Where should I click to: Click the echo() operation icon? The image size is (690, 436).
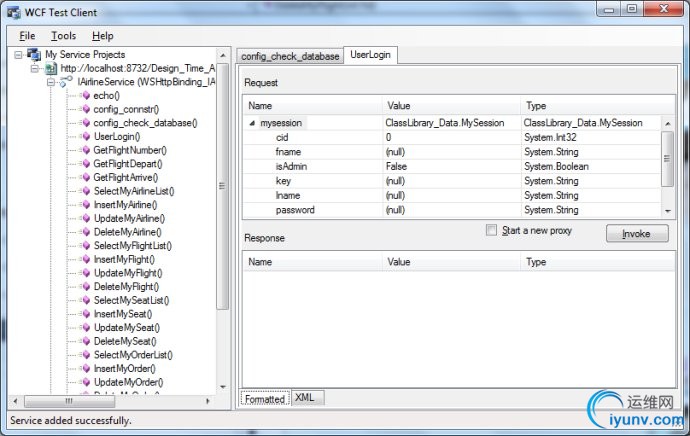86,95
